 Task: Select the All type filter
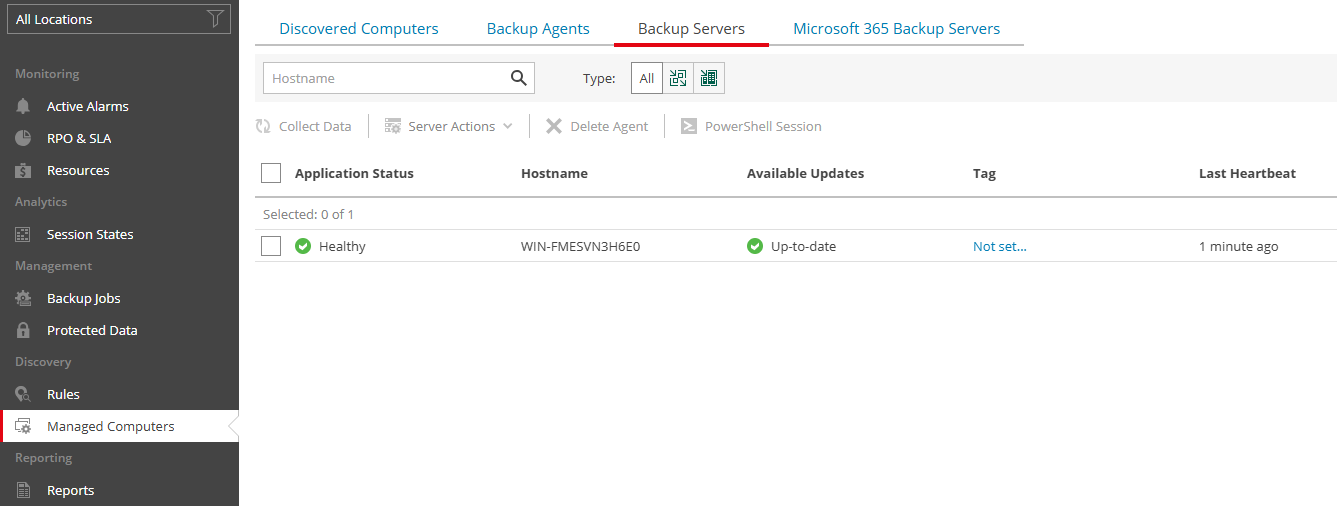647,78
